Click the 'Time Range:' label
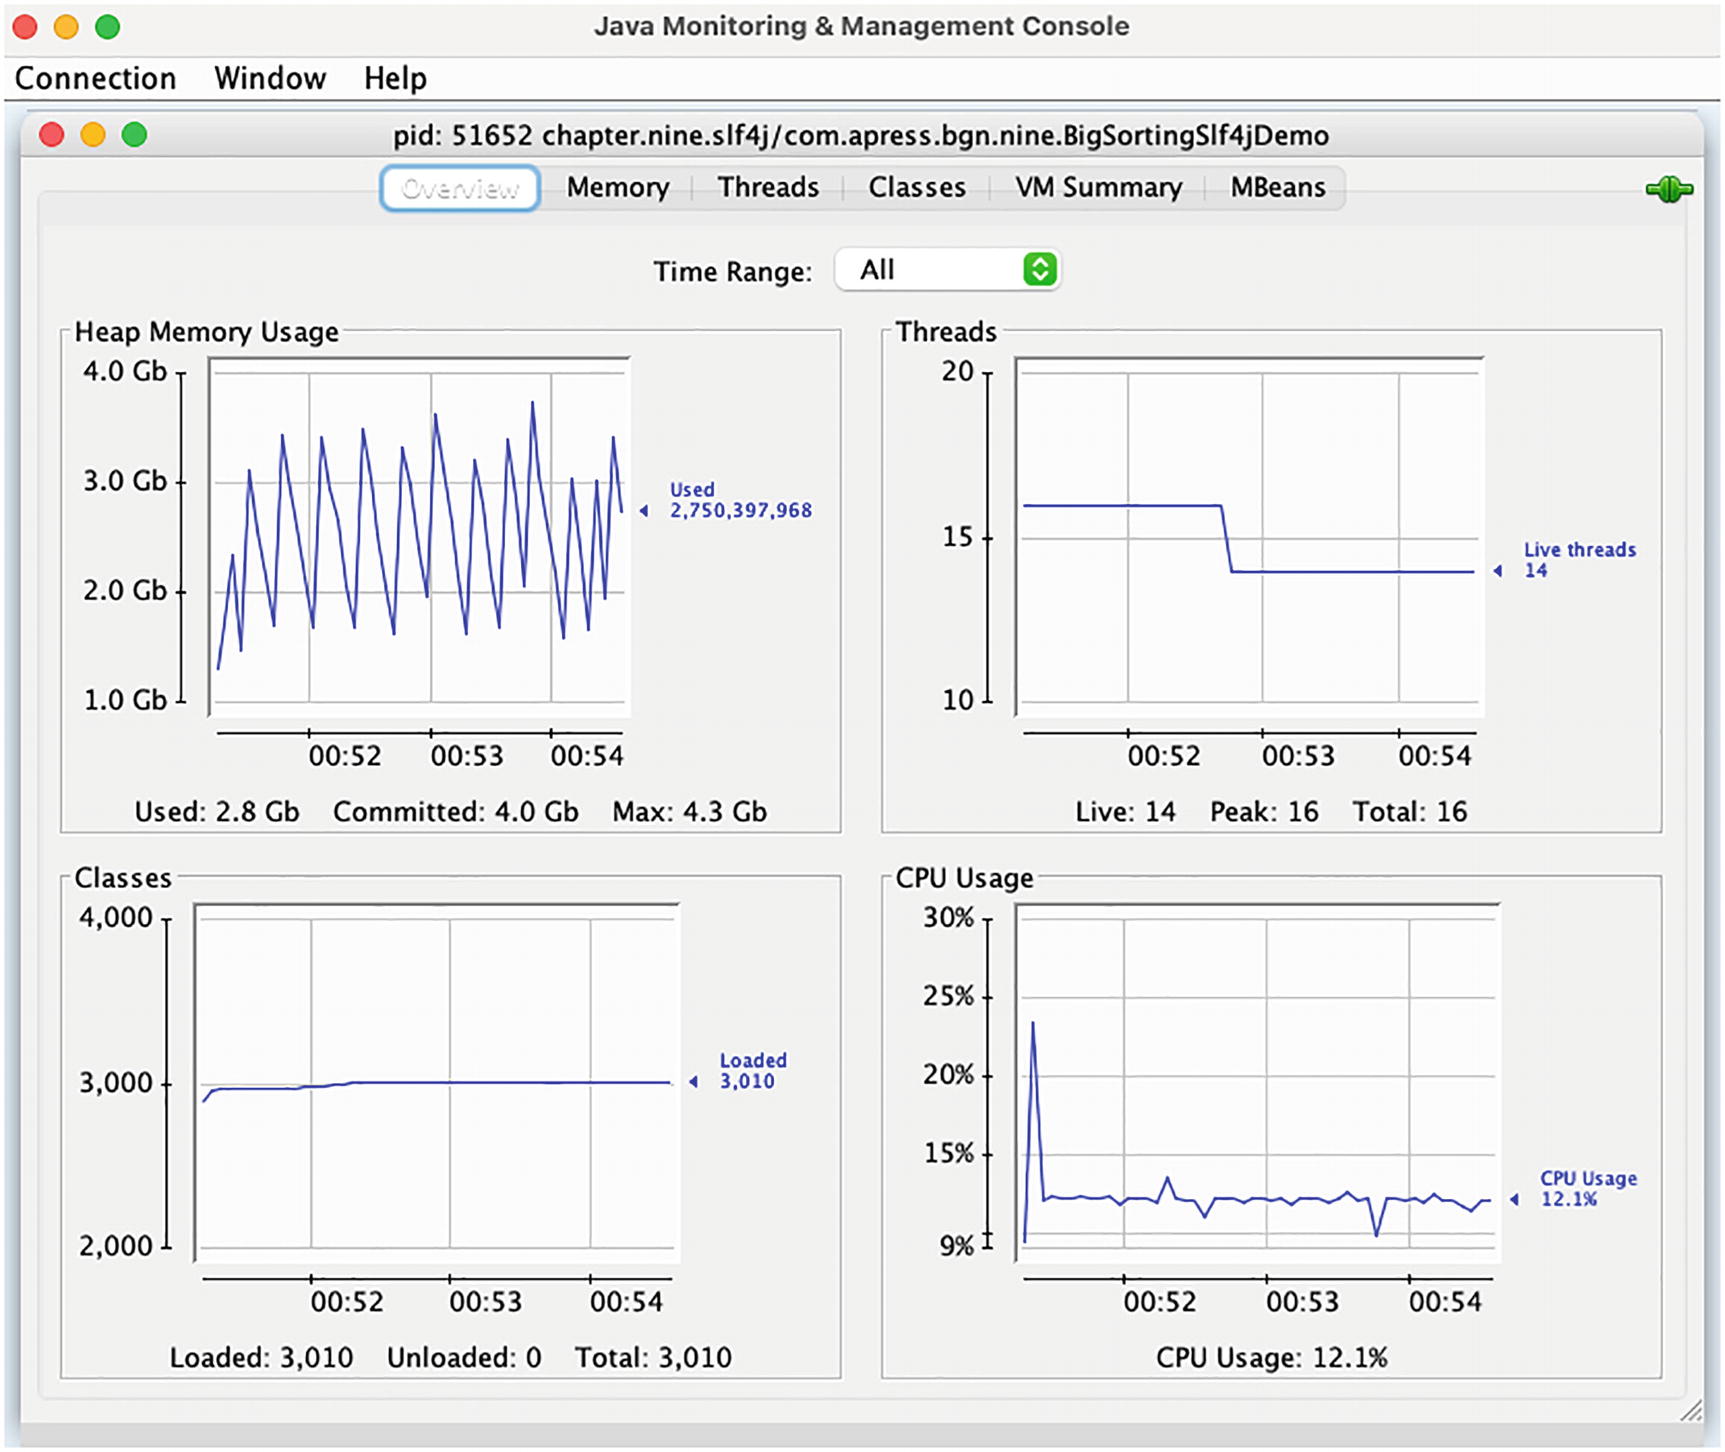 (732, 271)
